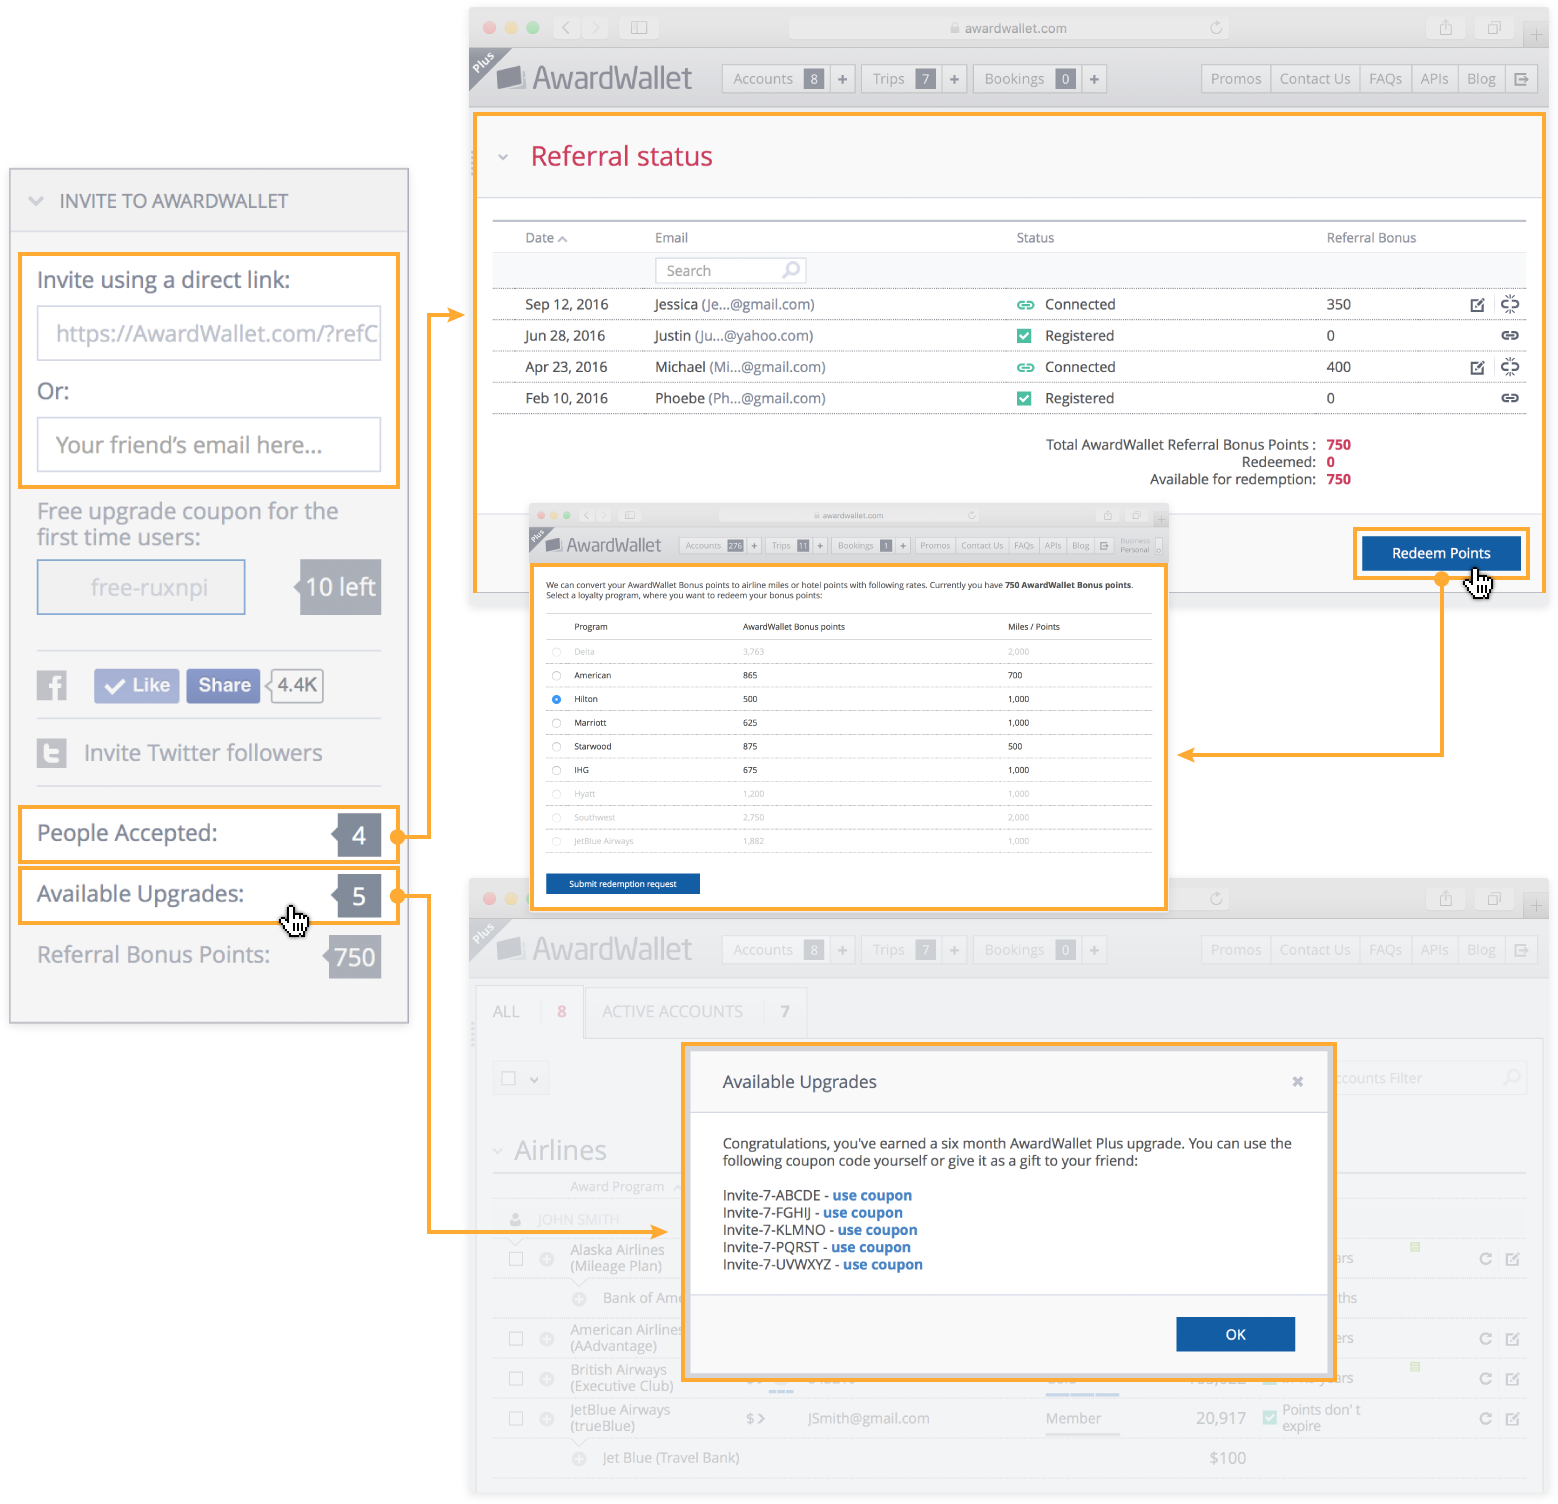Click use coupon for Invite-7-UVWXYZ
Image resolution: width=1558 pixels, height=1504 pixels.
pos(882,1265)
